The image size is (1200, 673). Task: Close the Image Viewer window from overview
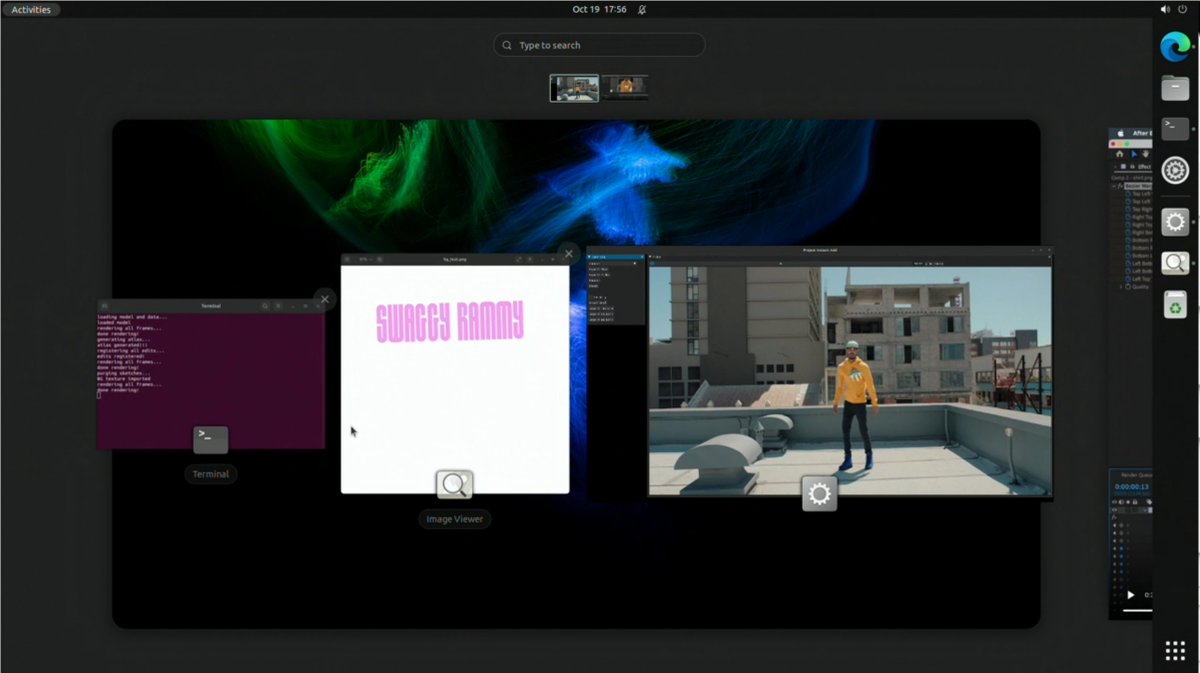(568, 254)
